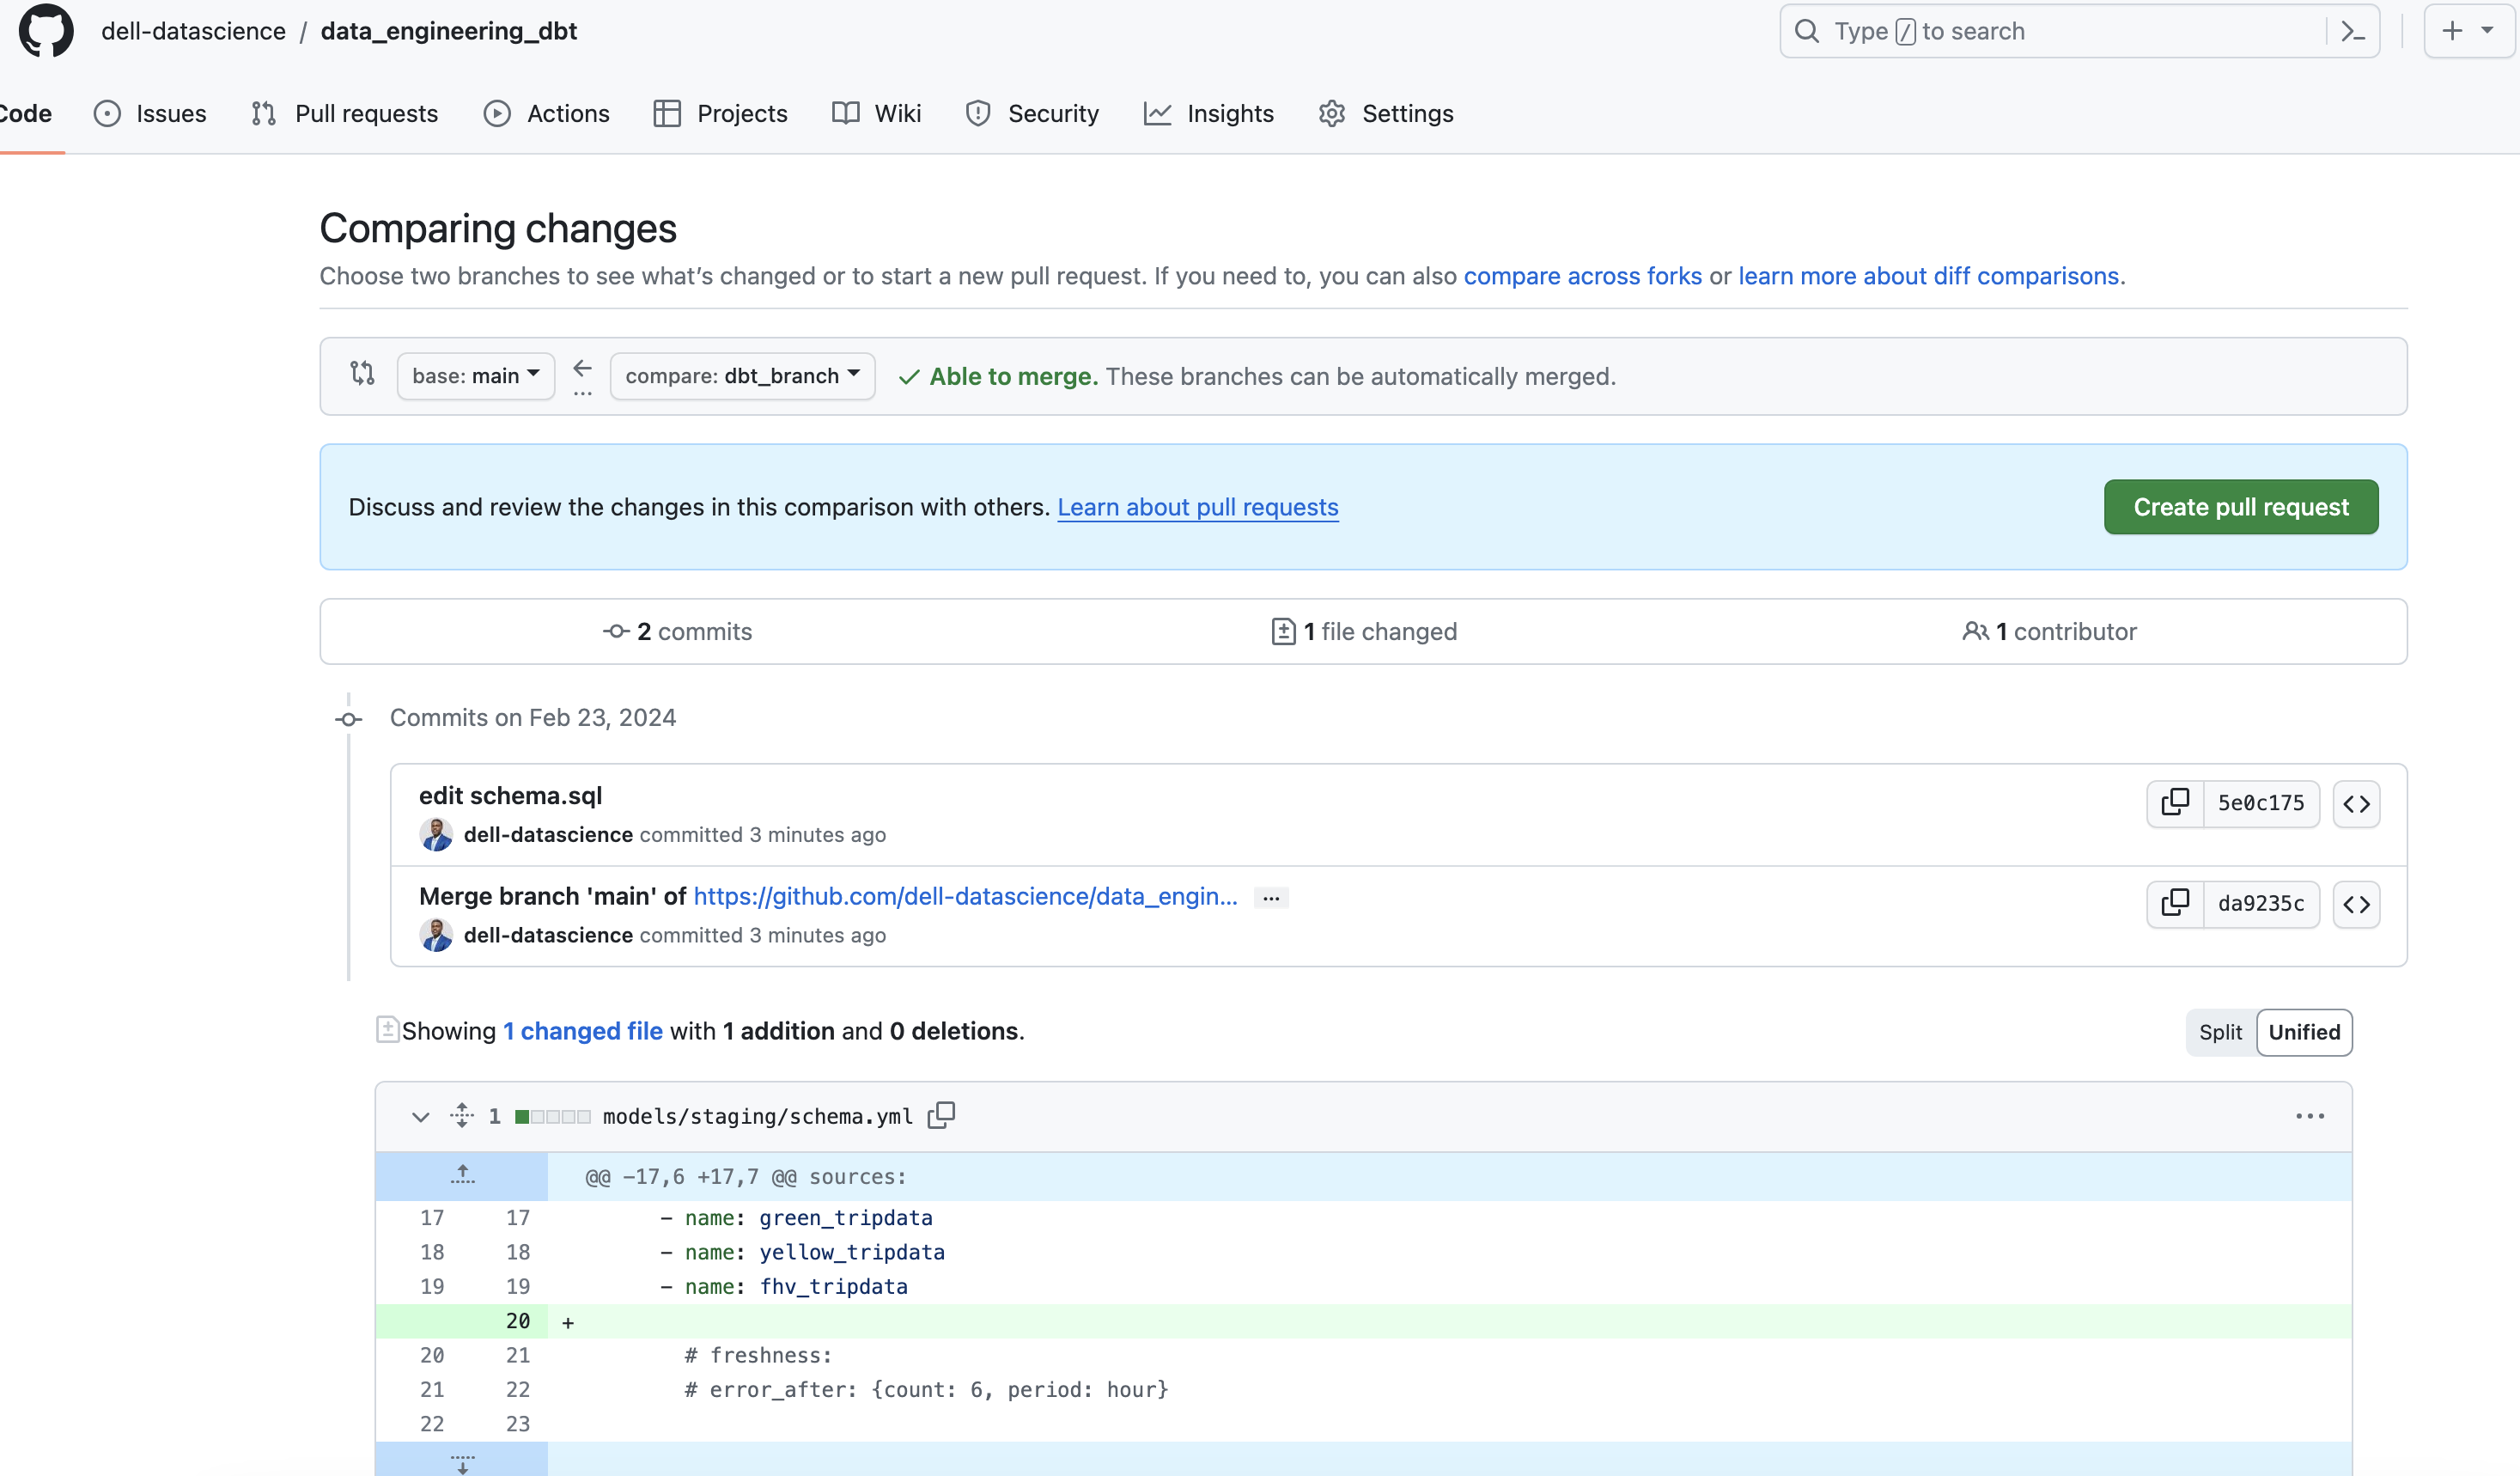Expand all lines in schema.yml diff
Viewport: 2520px width, 1476px height.
coord(462,1115)
